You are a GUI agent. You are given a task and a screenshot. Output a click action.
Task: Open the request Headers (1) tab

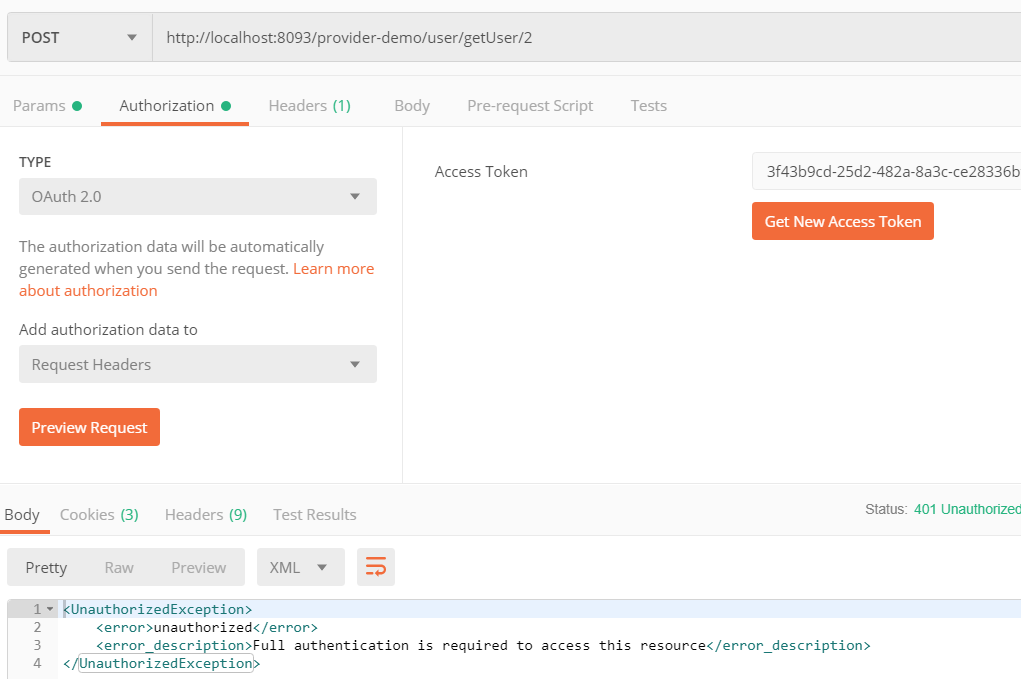pyautogui.click(x=309, y=105)
